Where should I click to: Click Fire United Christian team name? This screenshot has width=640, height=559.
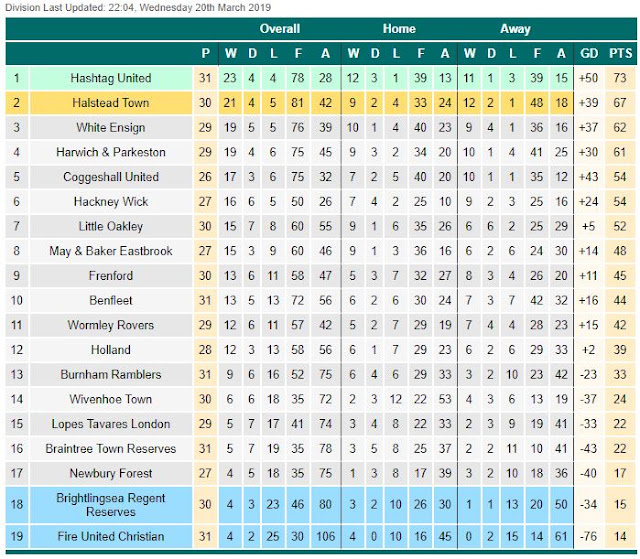pyautogui.click(x=111, y=536)
